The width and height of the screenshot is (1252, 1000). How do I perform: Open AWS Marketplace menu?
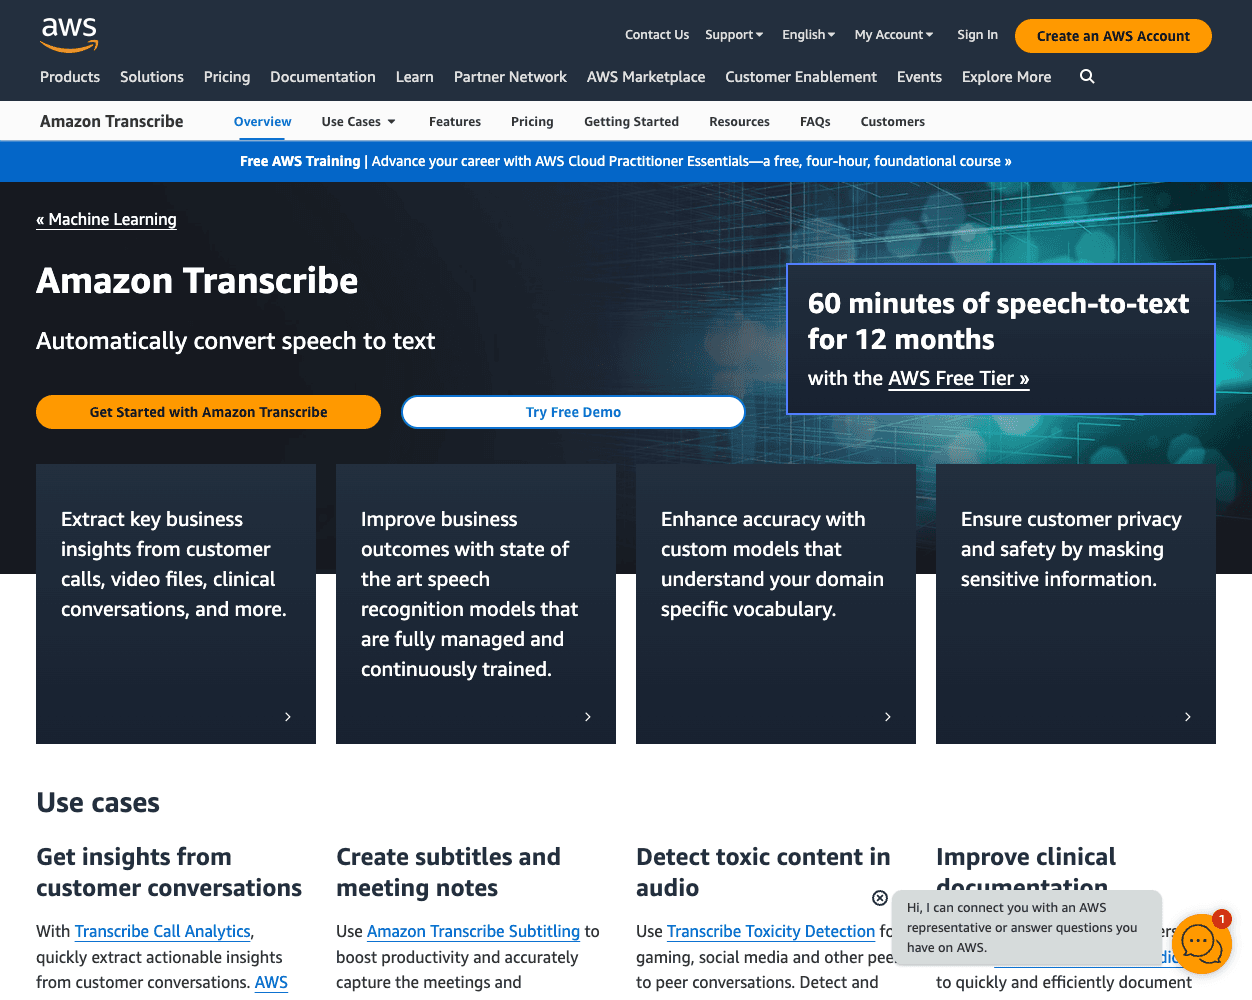(646, 77)
